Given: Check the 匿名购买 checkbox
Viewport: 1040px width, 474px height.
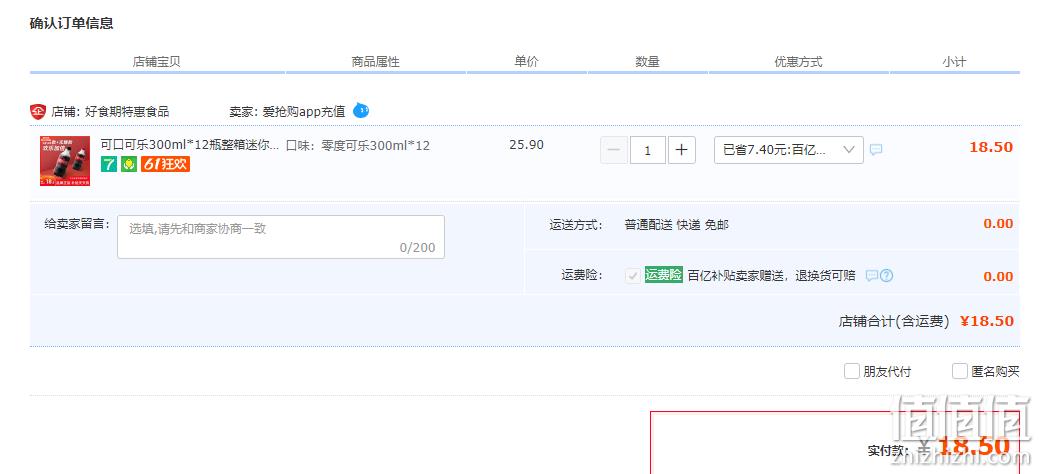Looking at the screenshot, I should coord(960,371).
